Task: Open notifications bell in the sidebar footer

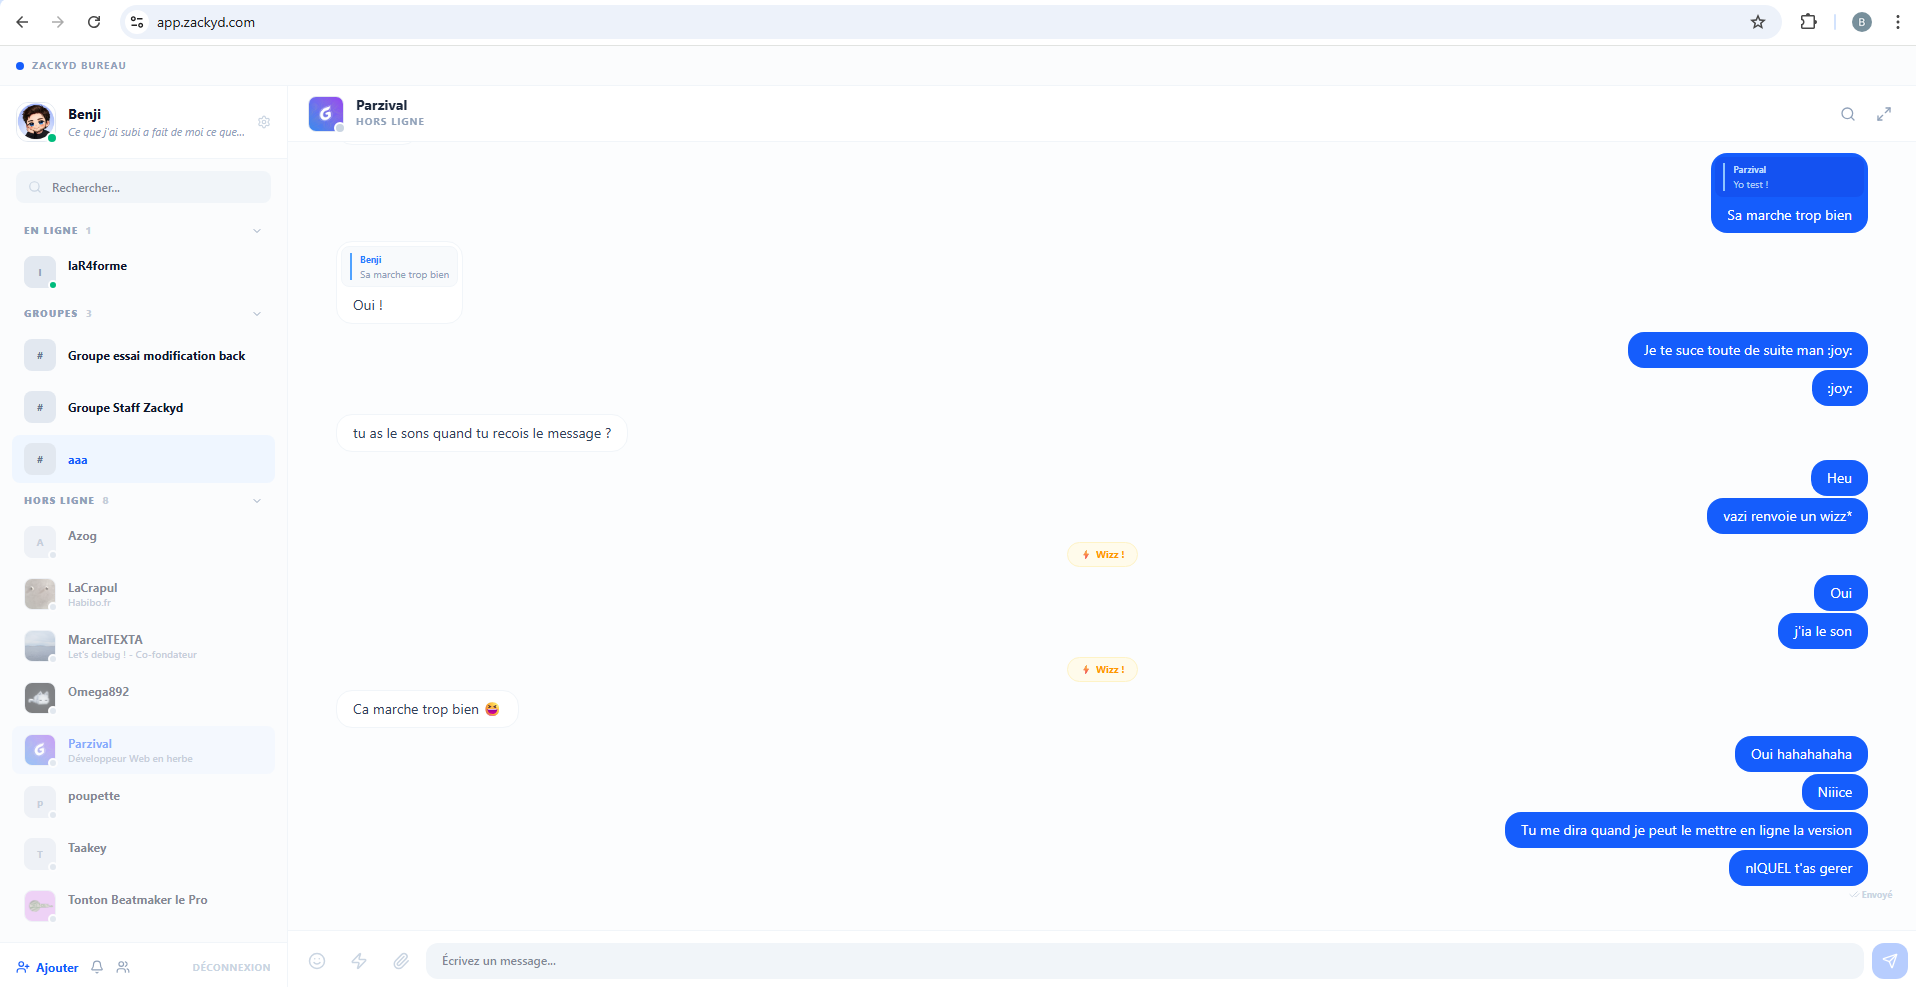Action: [x=97, y=967]
